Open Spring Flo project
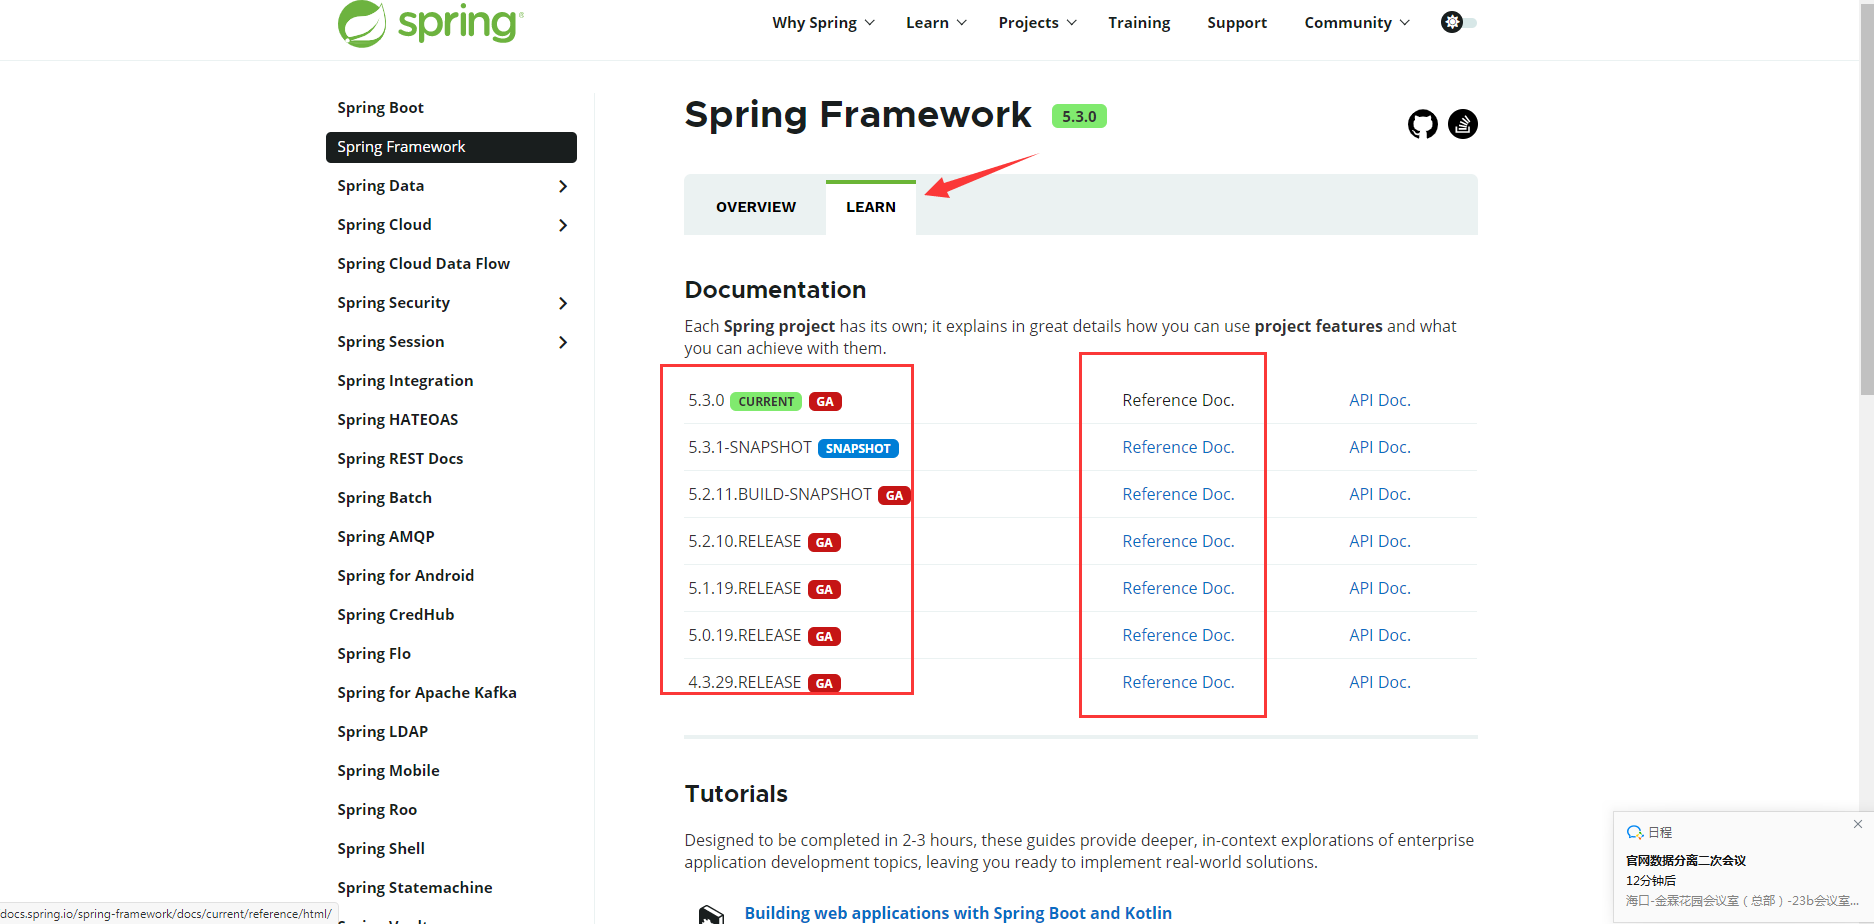1874x924 pixels. pyautogui.click(x=374, y=653)
